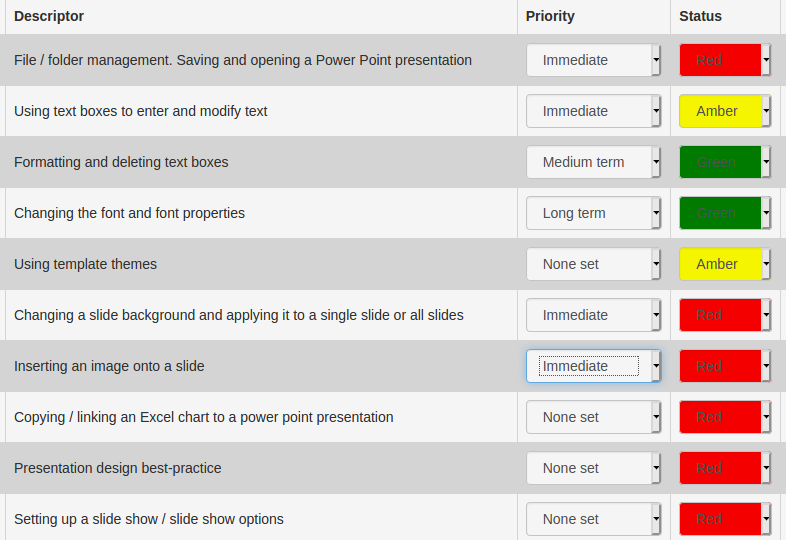Image resolution: width=786 pixels, height=540 pixels.
Task: Change priority for Changing a slide background
Action: (x=594, y=315)
